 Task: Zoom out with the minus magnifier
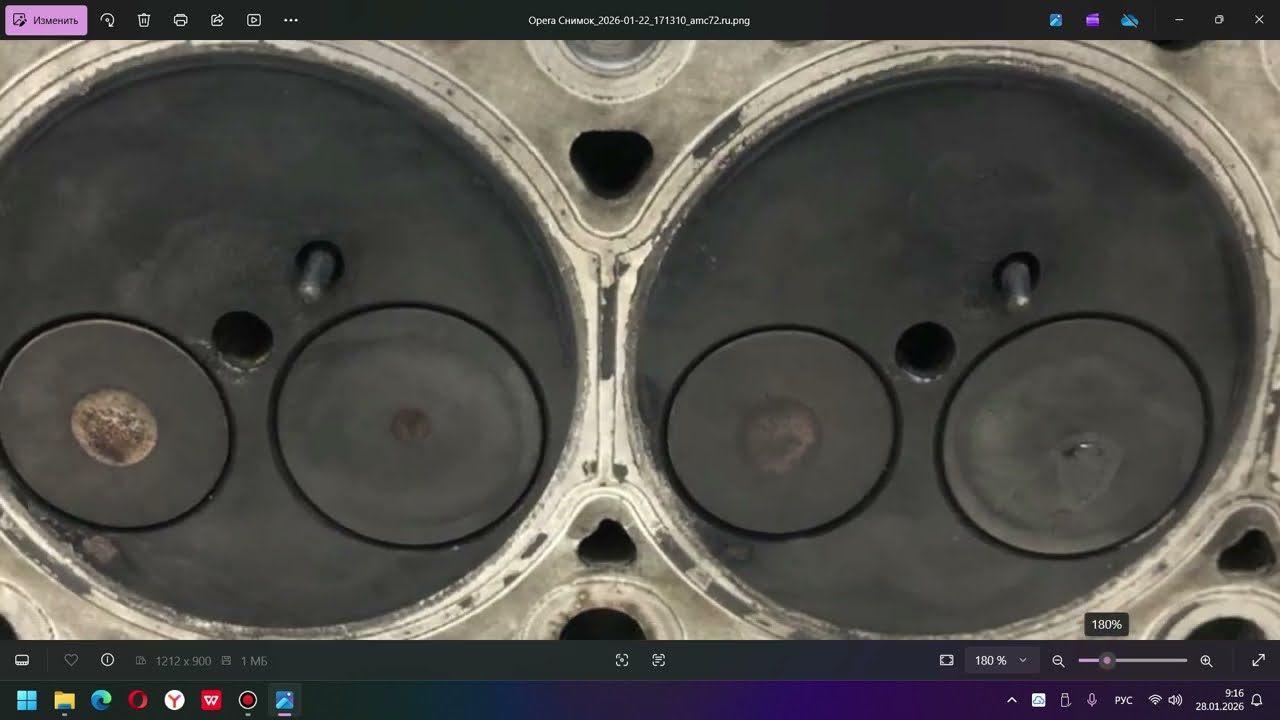[1058, 660]
